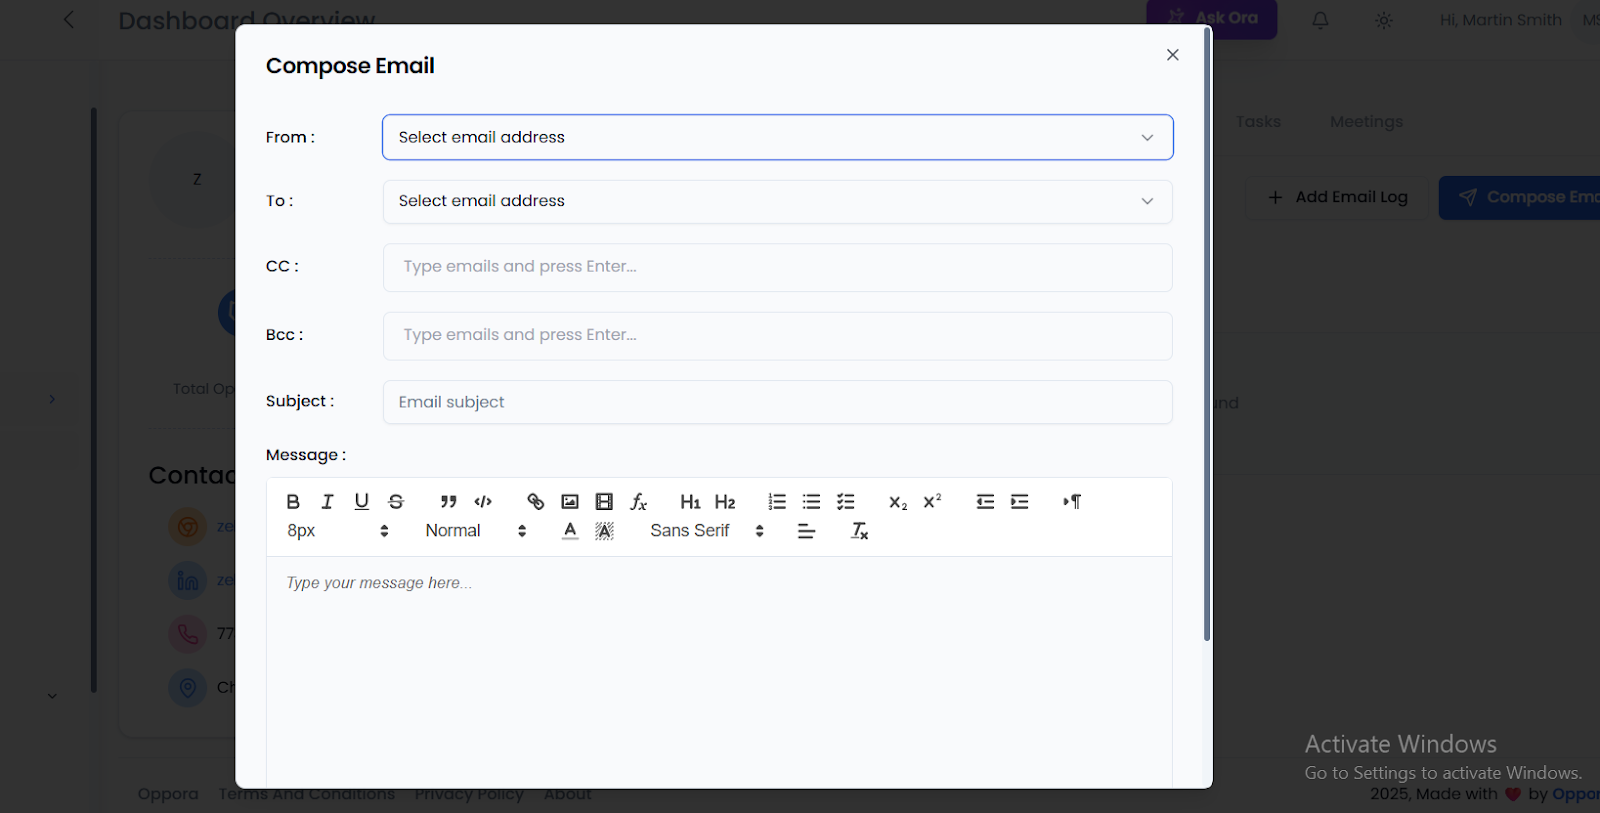Open the Tasks tab
This screenshot has height=813, width=1600.
point(1258,122)
